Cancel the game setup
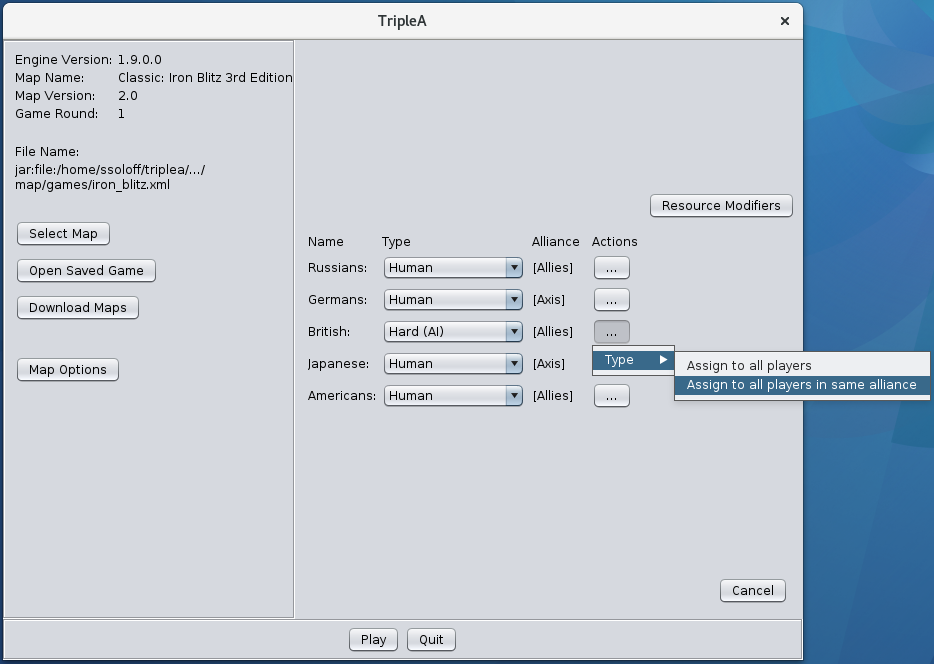This screenshot has height=664, width=934. pos(753,590)
